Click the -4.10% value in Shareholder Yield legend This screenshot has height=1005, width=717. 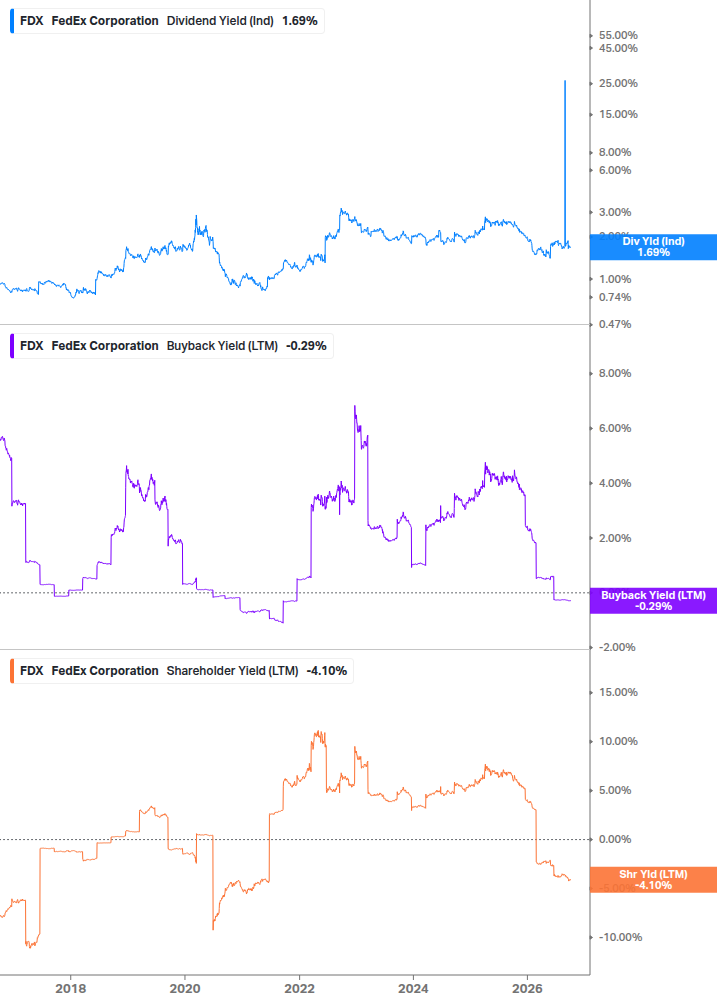[x=327, y=670]
